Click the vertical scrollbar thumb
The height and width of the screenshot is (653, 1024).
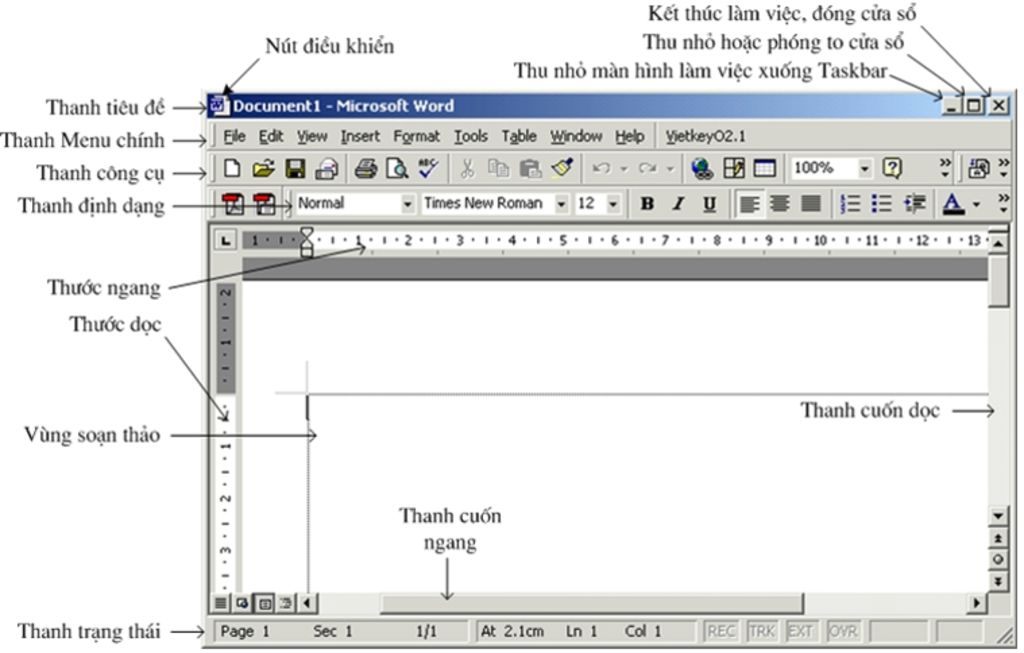coord(999,281)
